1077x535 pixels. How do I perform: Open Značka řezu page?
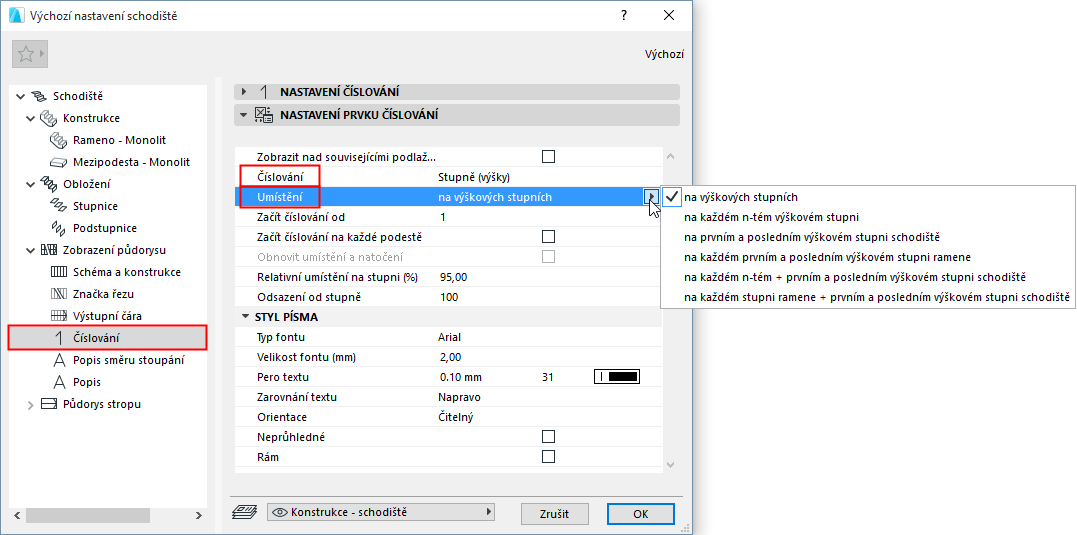pos(103,294)
